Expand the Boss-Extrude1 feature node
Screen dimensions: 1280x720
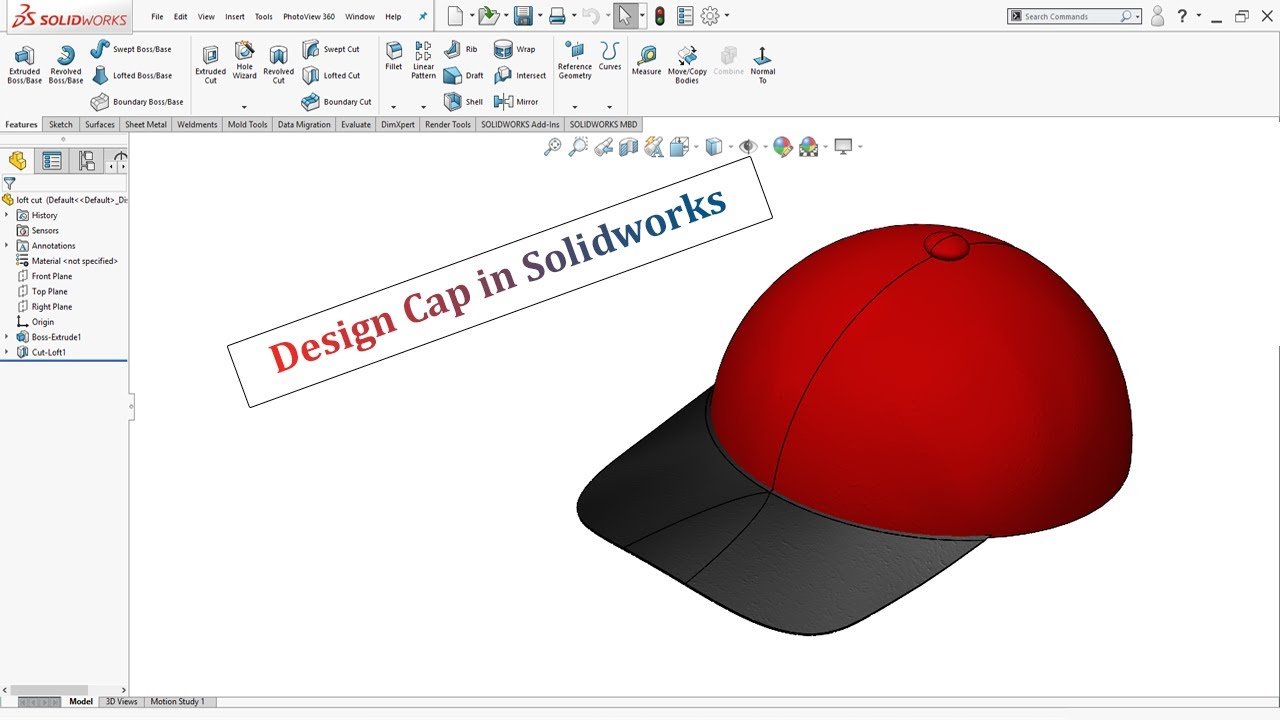pos(7,337)
